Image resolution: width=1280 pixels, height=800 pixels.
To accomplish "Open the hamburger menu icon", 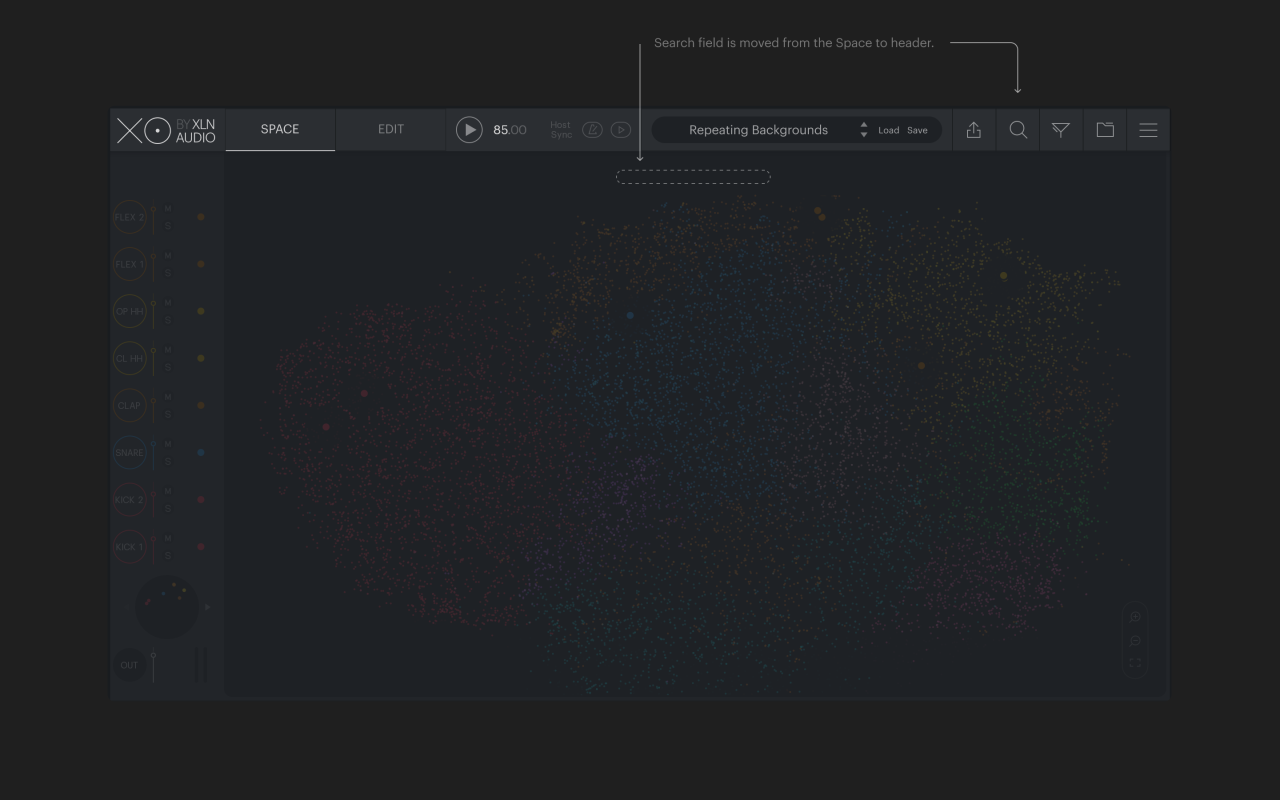I will point(1148,130).
